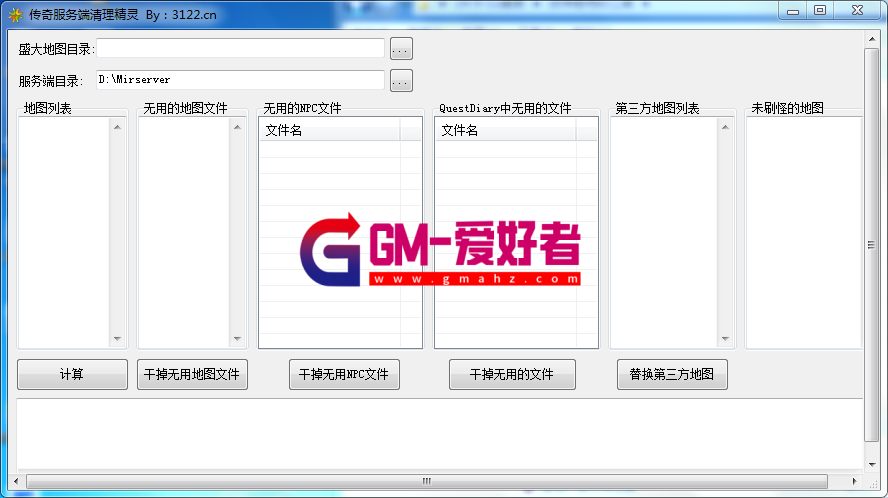Click up arrow of 无用的地图文件 scrollbar
This screenshot has height=498, width=888.
(237, 127)
